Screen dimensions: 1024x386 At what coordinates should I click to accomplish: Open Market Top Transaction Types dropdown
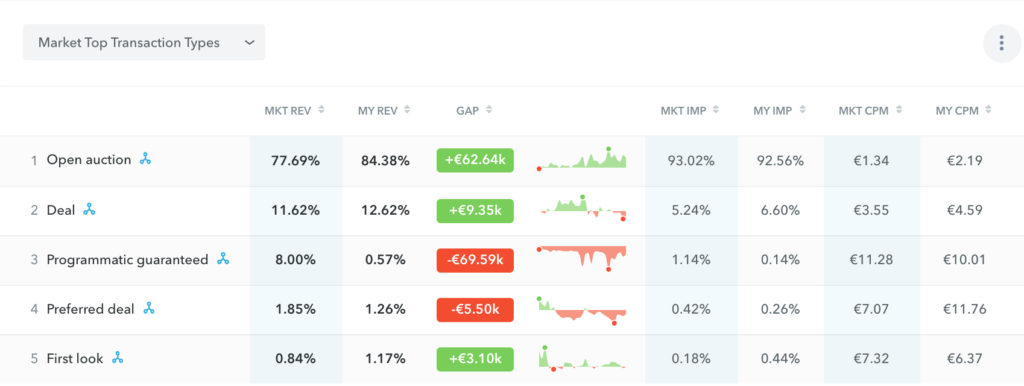coord(144,42)
